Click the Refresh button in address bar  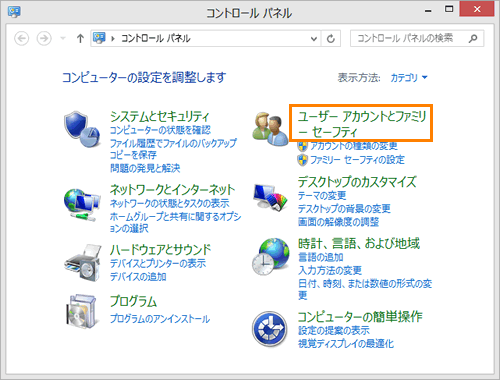(x=331, y=39)
